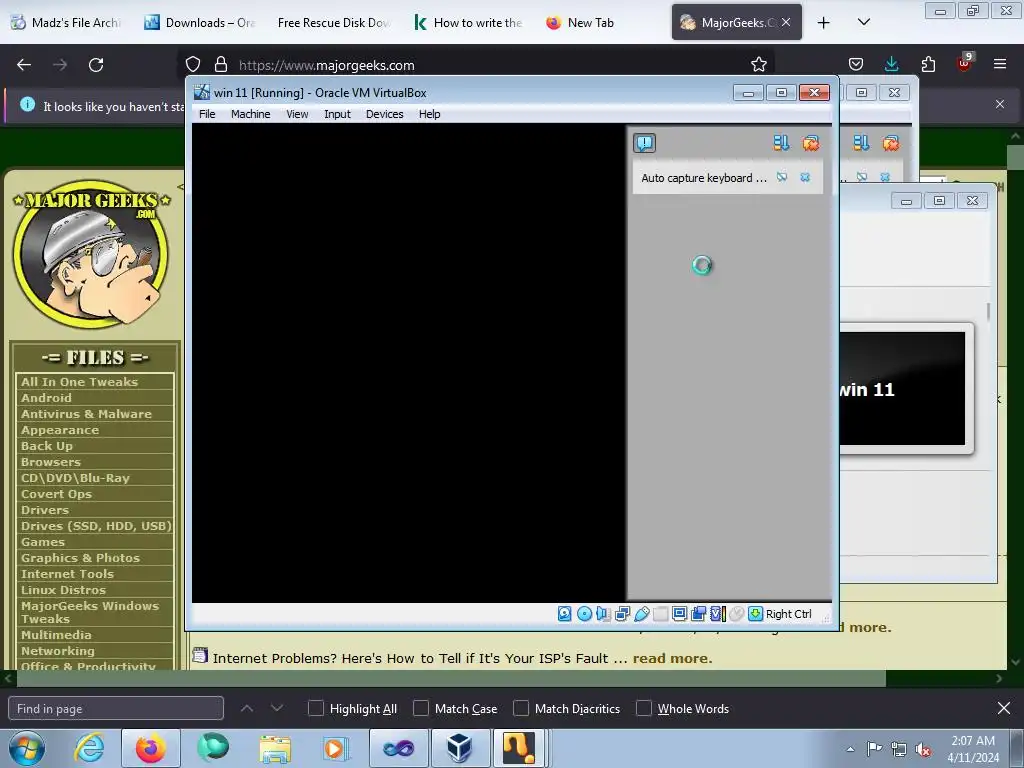Go back with the Firefox back arrow
1024x768 pixels.
pos(24,65)
